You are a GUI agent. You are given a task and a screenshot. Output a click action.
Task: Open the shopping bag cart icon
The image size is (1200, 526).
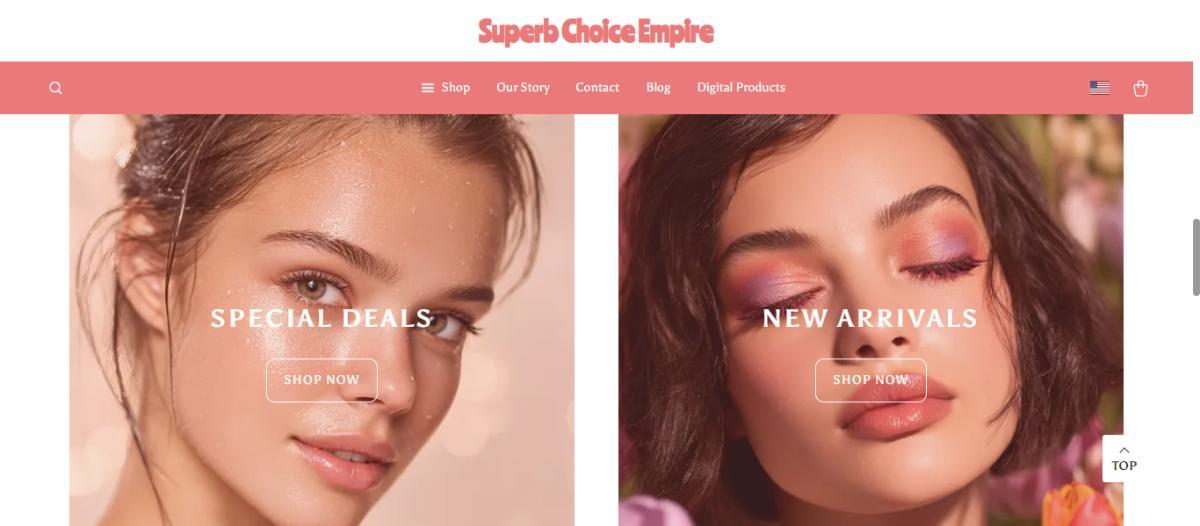pos(1140,88)
